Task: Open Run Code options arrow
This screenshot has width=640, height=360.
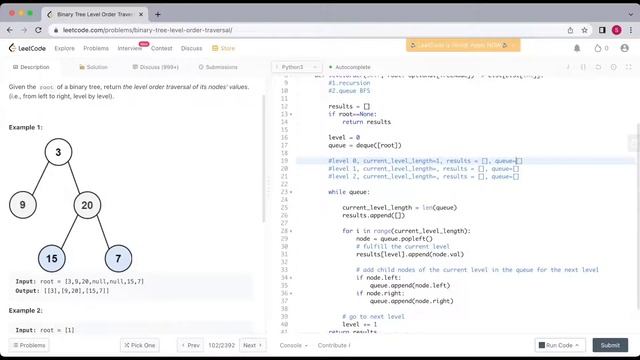Action: click(x=577, y=345)
